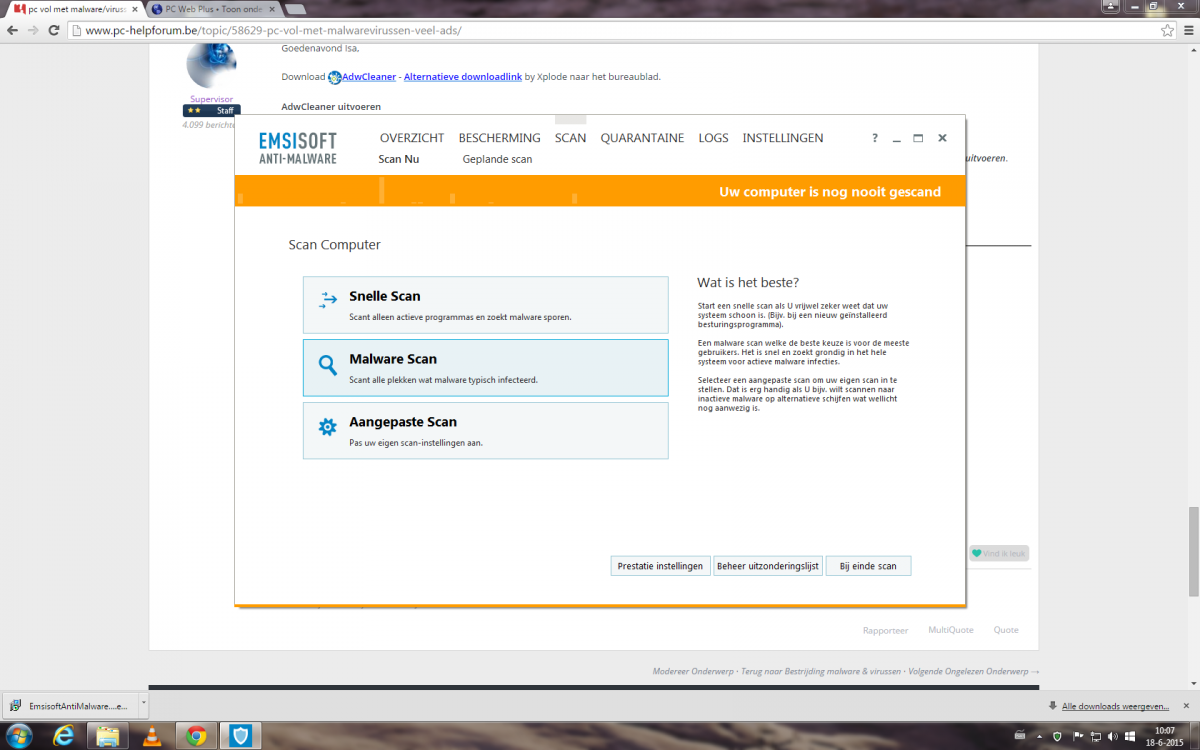
Task: Click the Snelle Scan arrows icon
Action: (328, 300)
